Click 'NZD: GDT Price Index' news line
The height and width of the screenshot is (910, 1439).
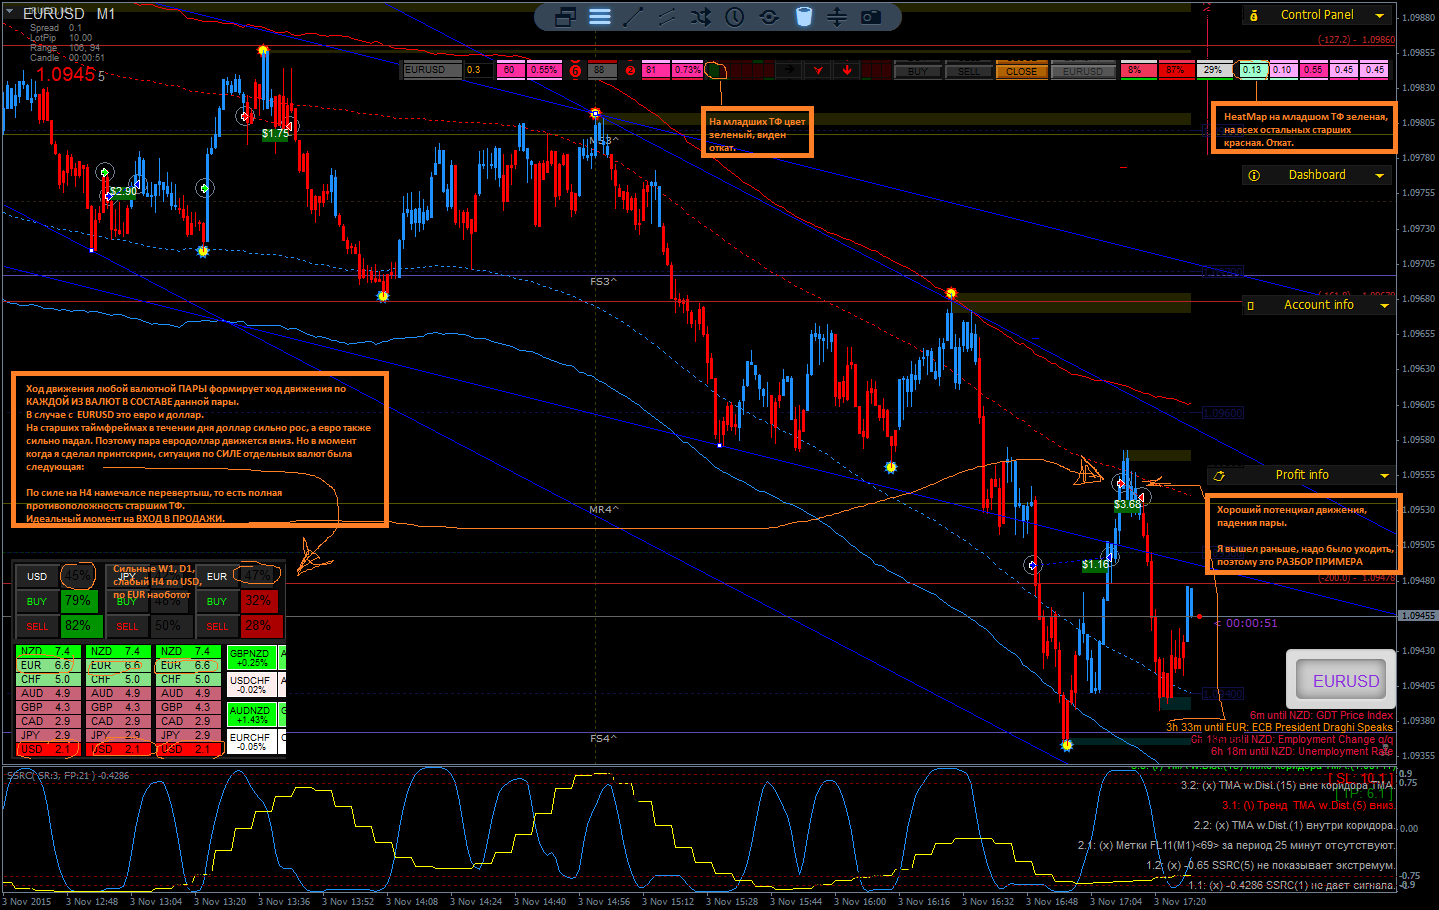1321,715
